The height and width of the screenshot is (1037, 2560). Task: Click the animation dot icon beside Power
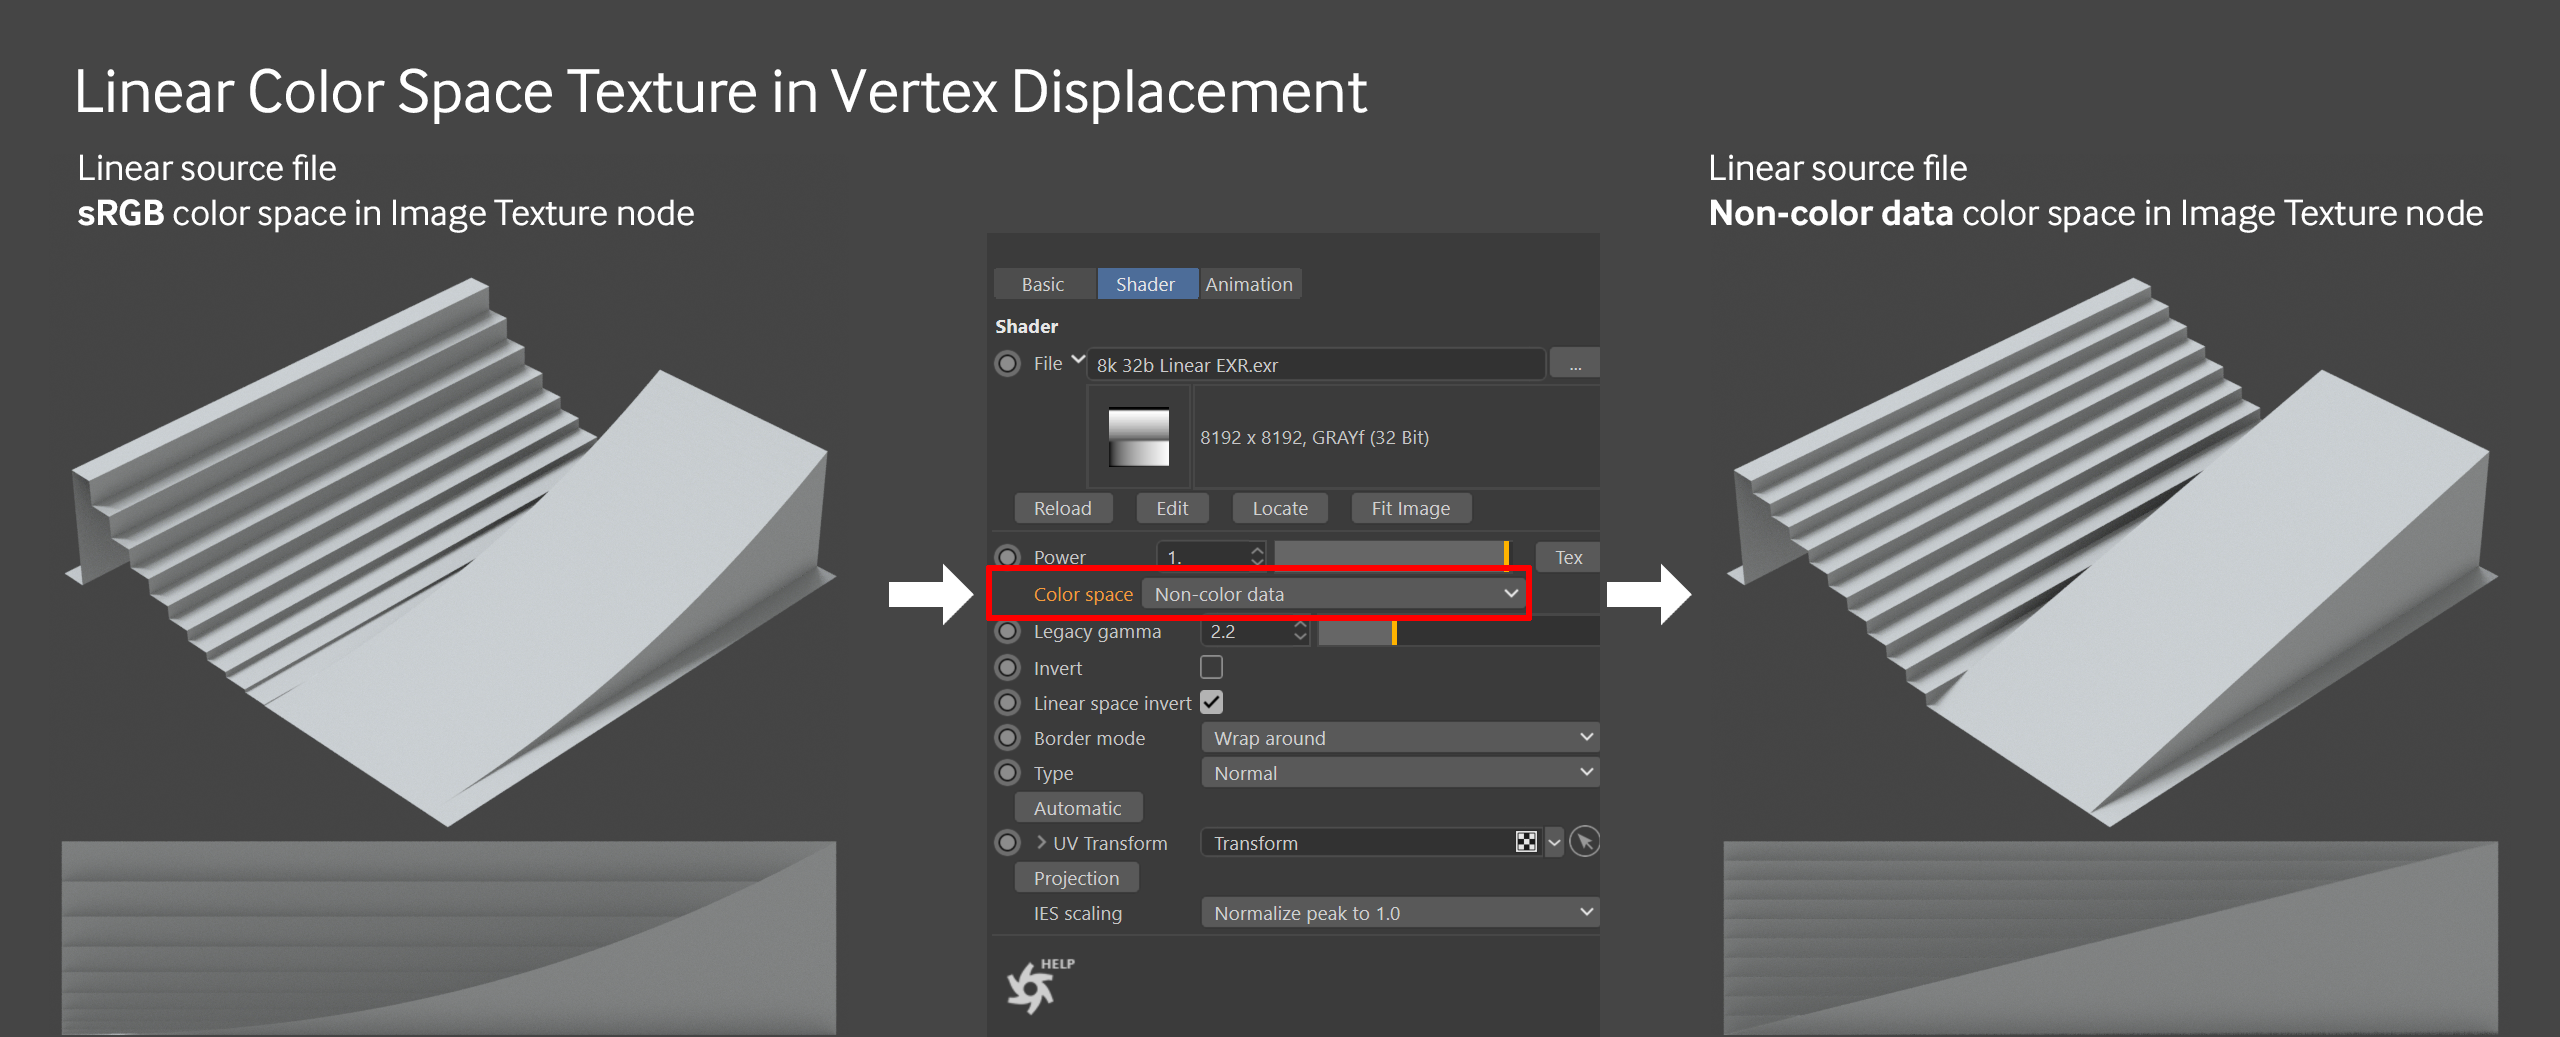(1008, 556)
